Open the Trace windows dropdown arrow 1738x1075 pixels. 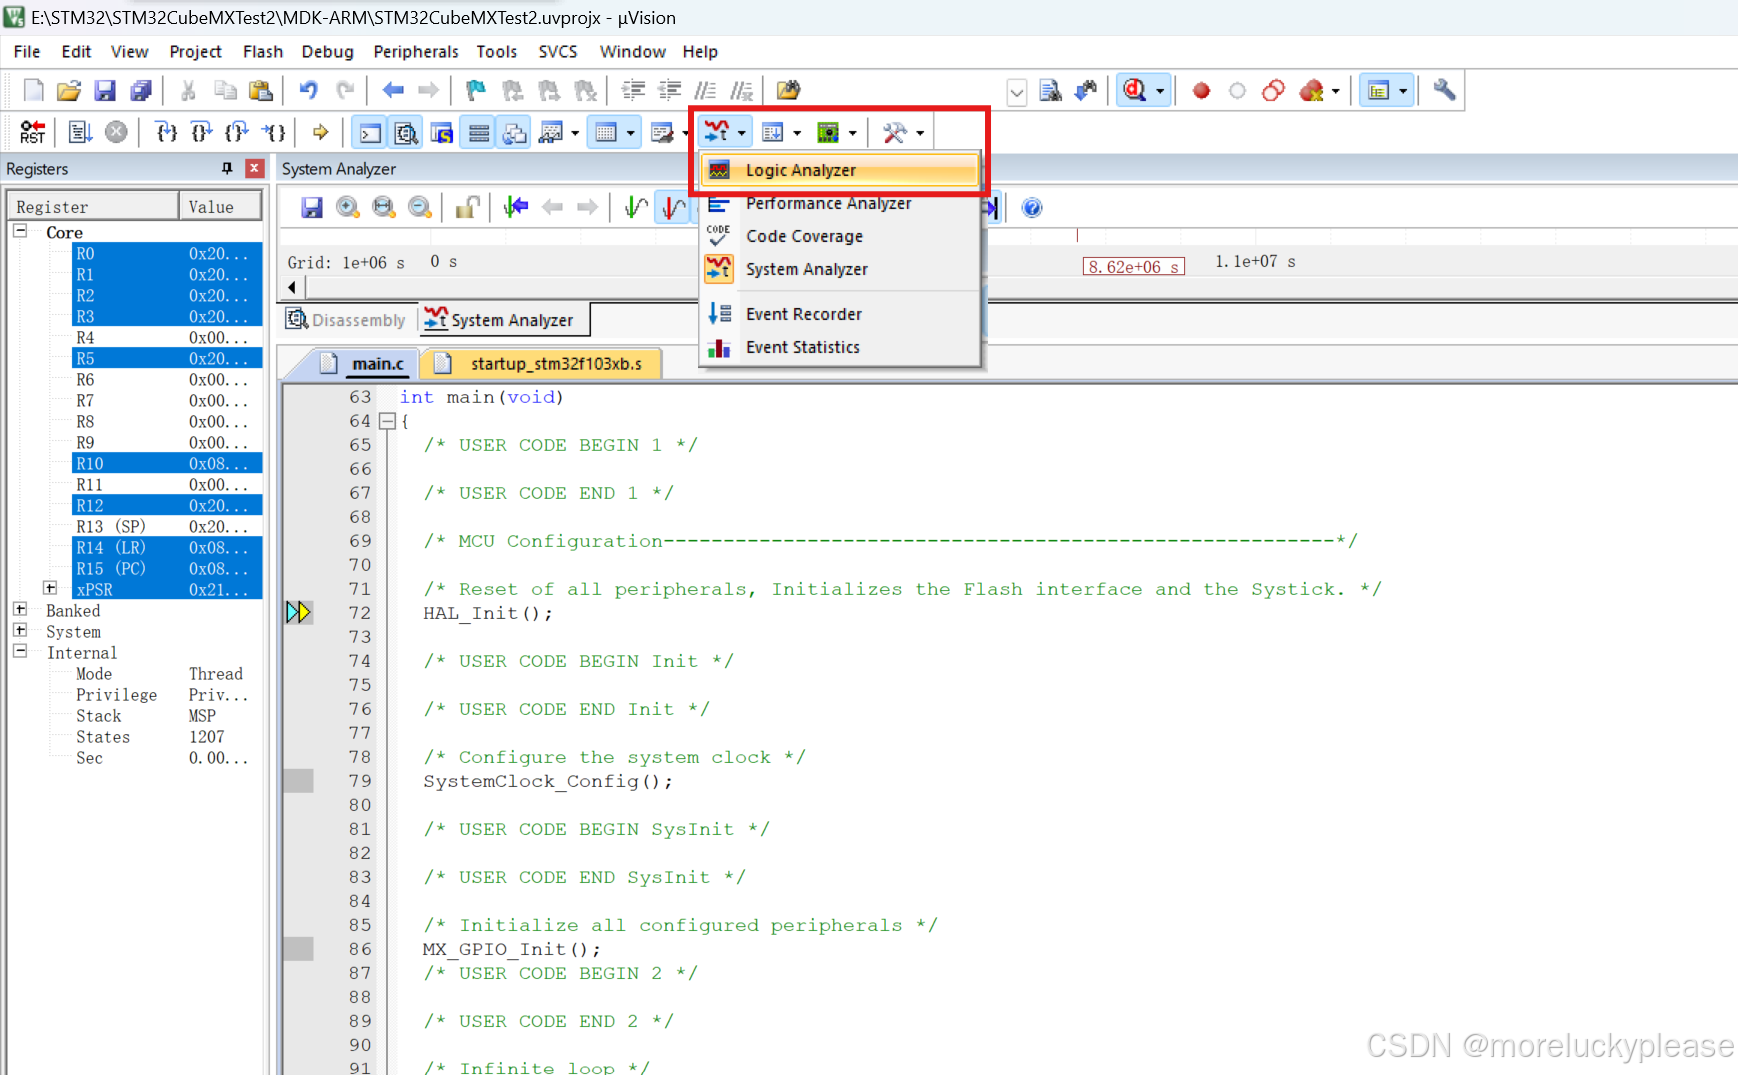pyautogui.click(x=797, y=132)
